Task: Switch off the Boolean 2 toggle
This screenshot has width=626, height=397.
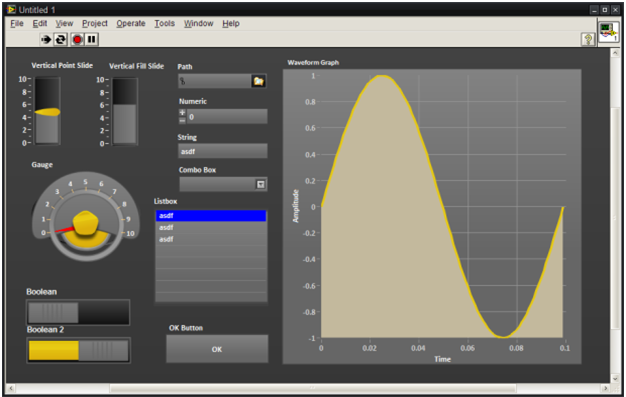Action: pos(78,350)
